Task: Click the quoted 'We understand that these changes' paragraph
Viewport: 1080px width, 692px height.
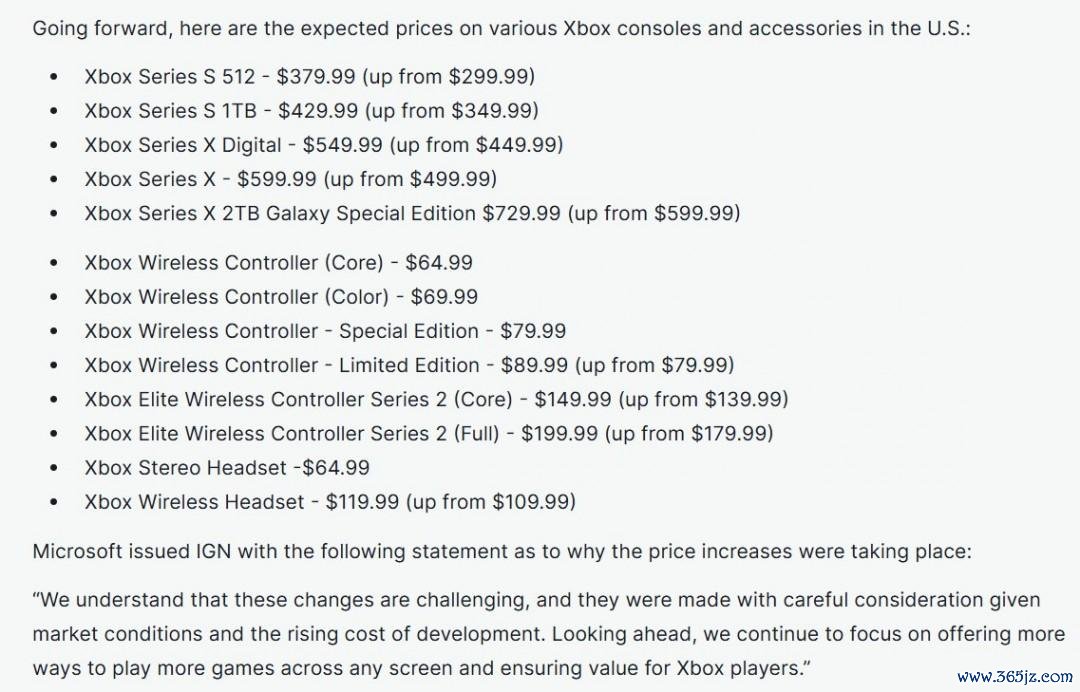Action: tap(548, 634)
